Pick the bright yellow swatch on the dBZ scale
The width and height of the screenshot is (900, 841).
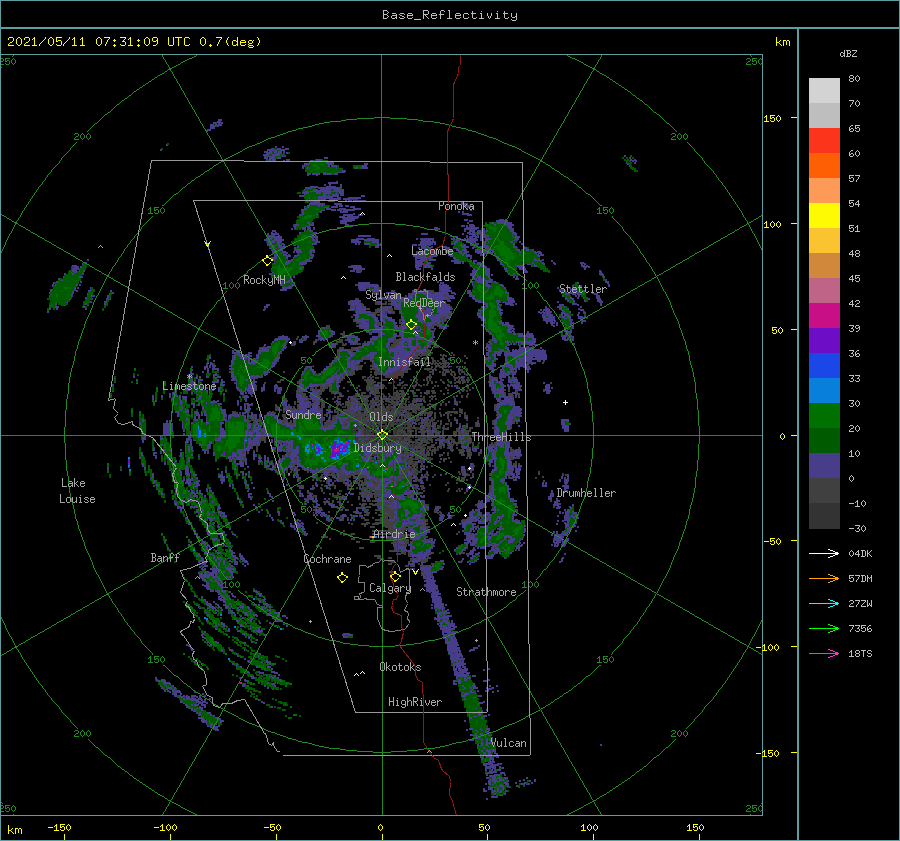824,216
